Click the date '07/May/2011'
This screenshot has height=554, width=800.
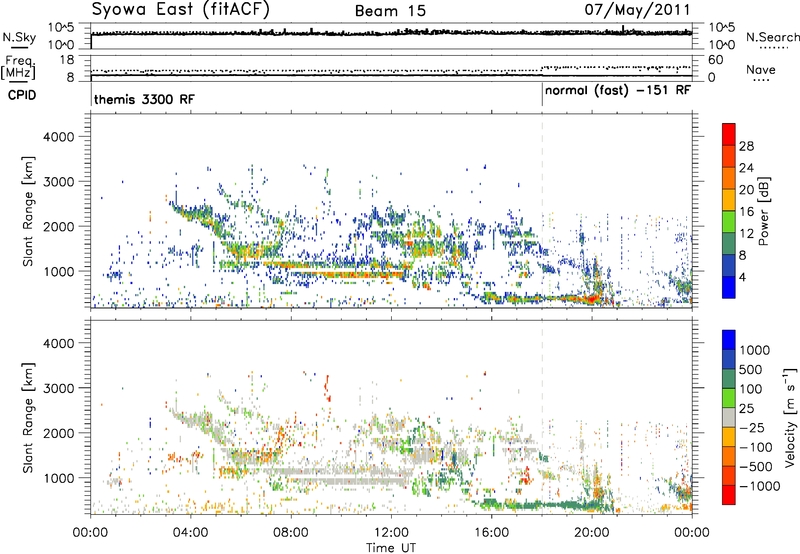click(638, 9)
